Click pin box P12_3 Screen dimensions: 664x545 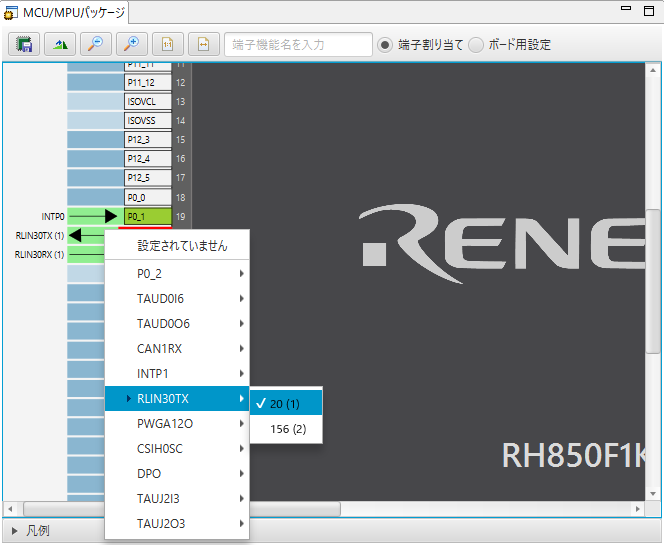pos(148,140)
